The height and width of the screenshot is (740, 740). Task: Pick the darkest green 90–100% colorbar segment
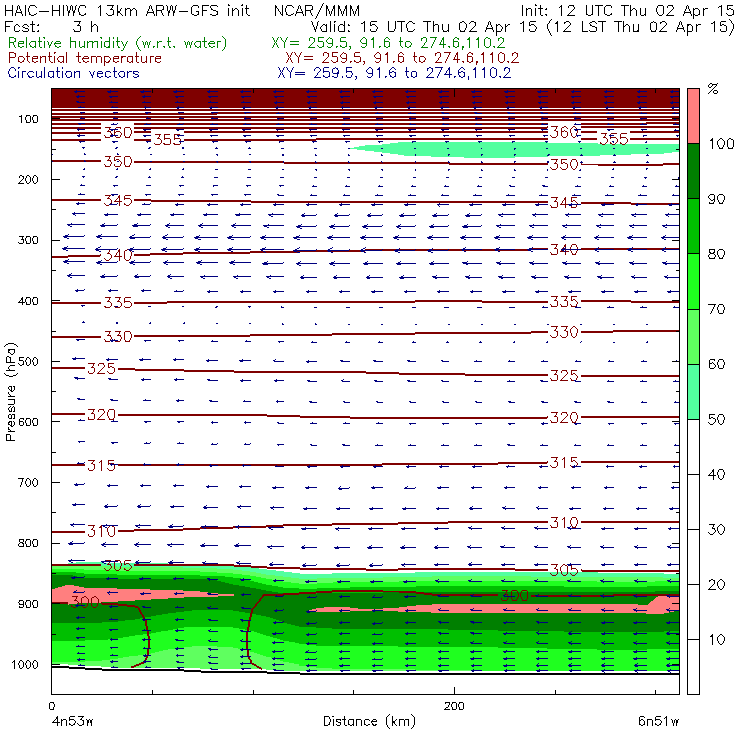(693, 171)
